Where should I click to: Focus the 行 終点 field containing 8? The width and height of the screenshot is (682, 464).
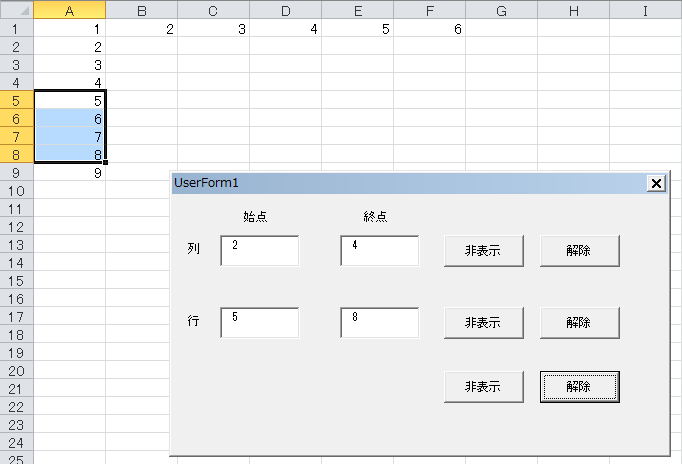pyautogui.click(x=379, y=323)
